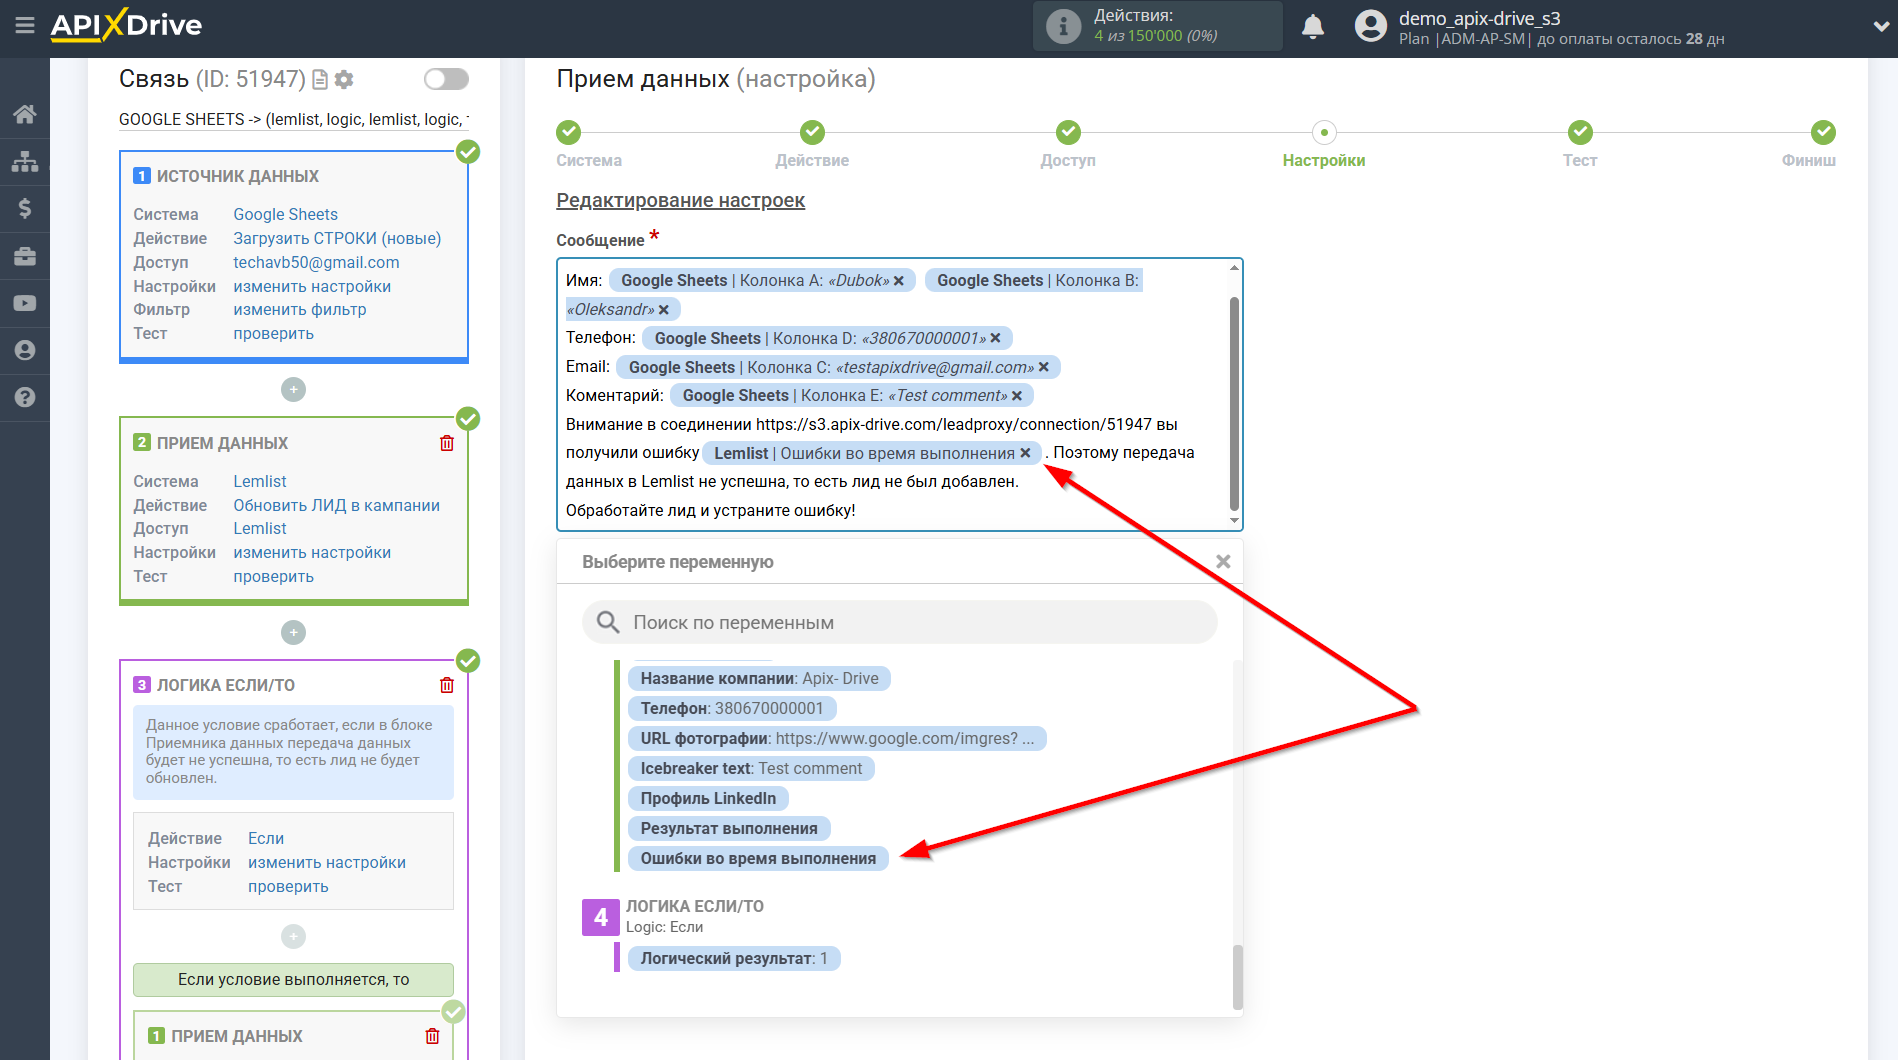Click the actions info icon
Viewport: 1898px width, 1060px height.
(1063, 27)
